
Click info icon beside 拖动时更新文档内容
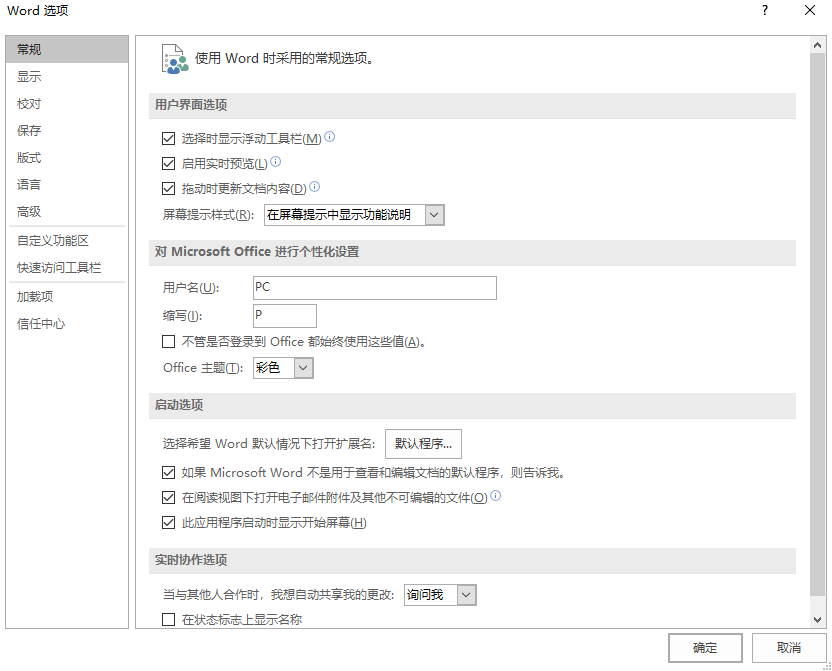pos(315,187)
